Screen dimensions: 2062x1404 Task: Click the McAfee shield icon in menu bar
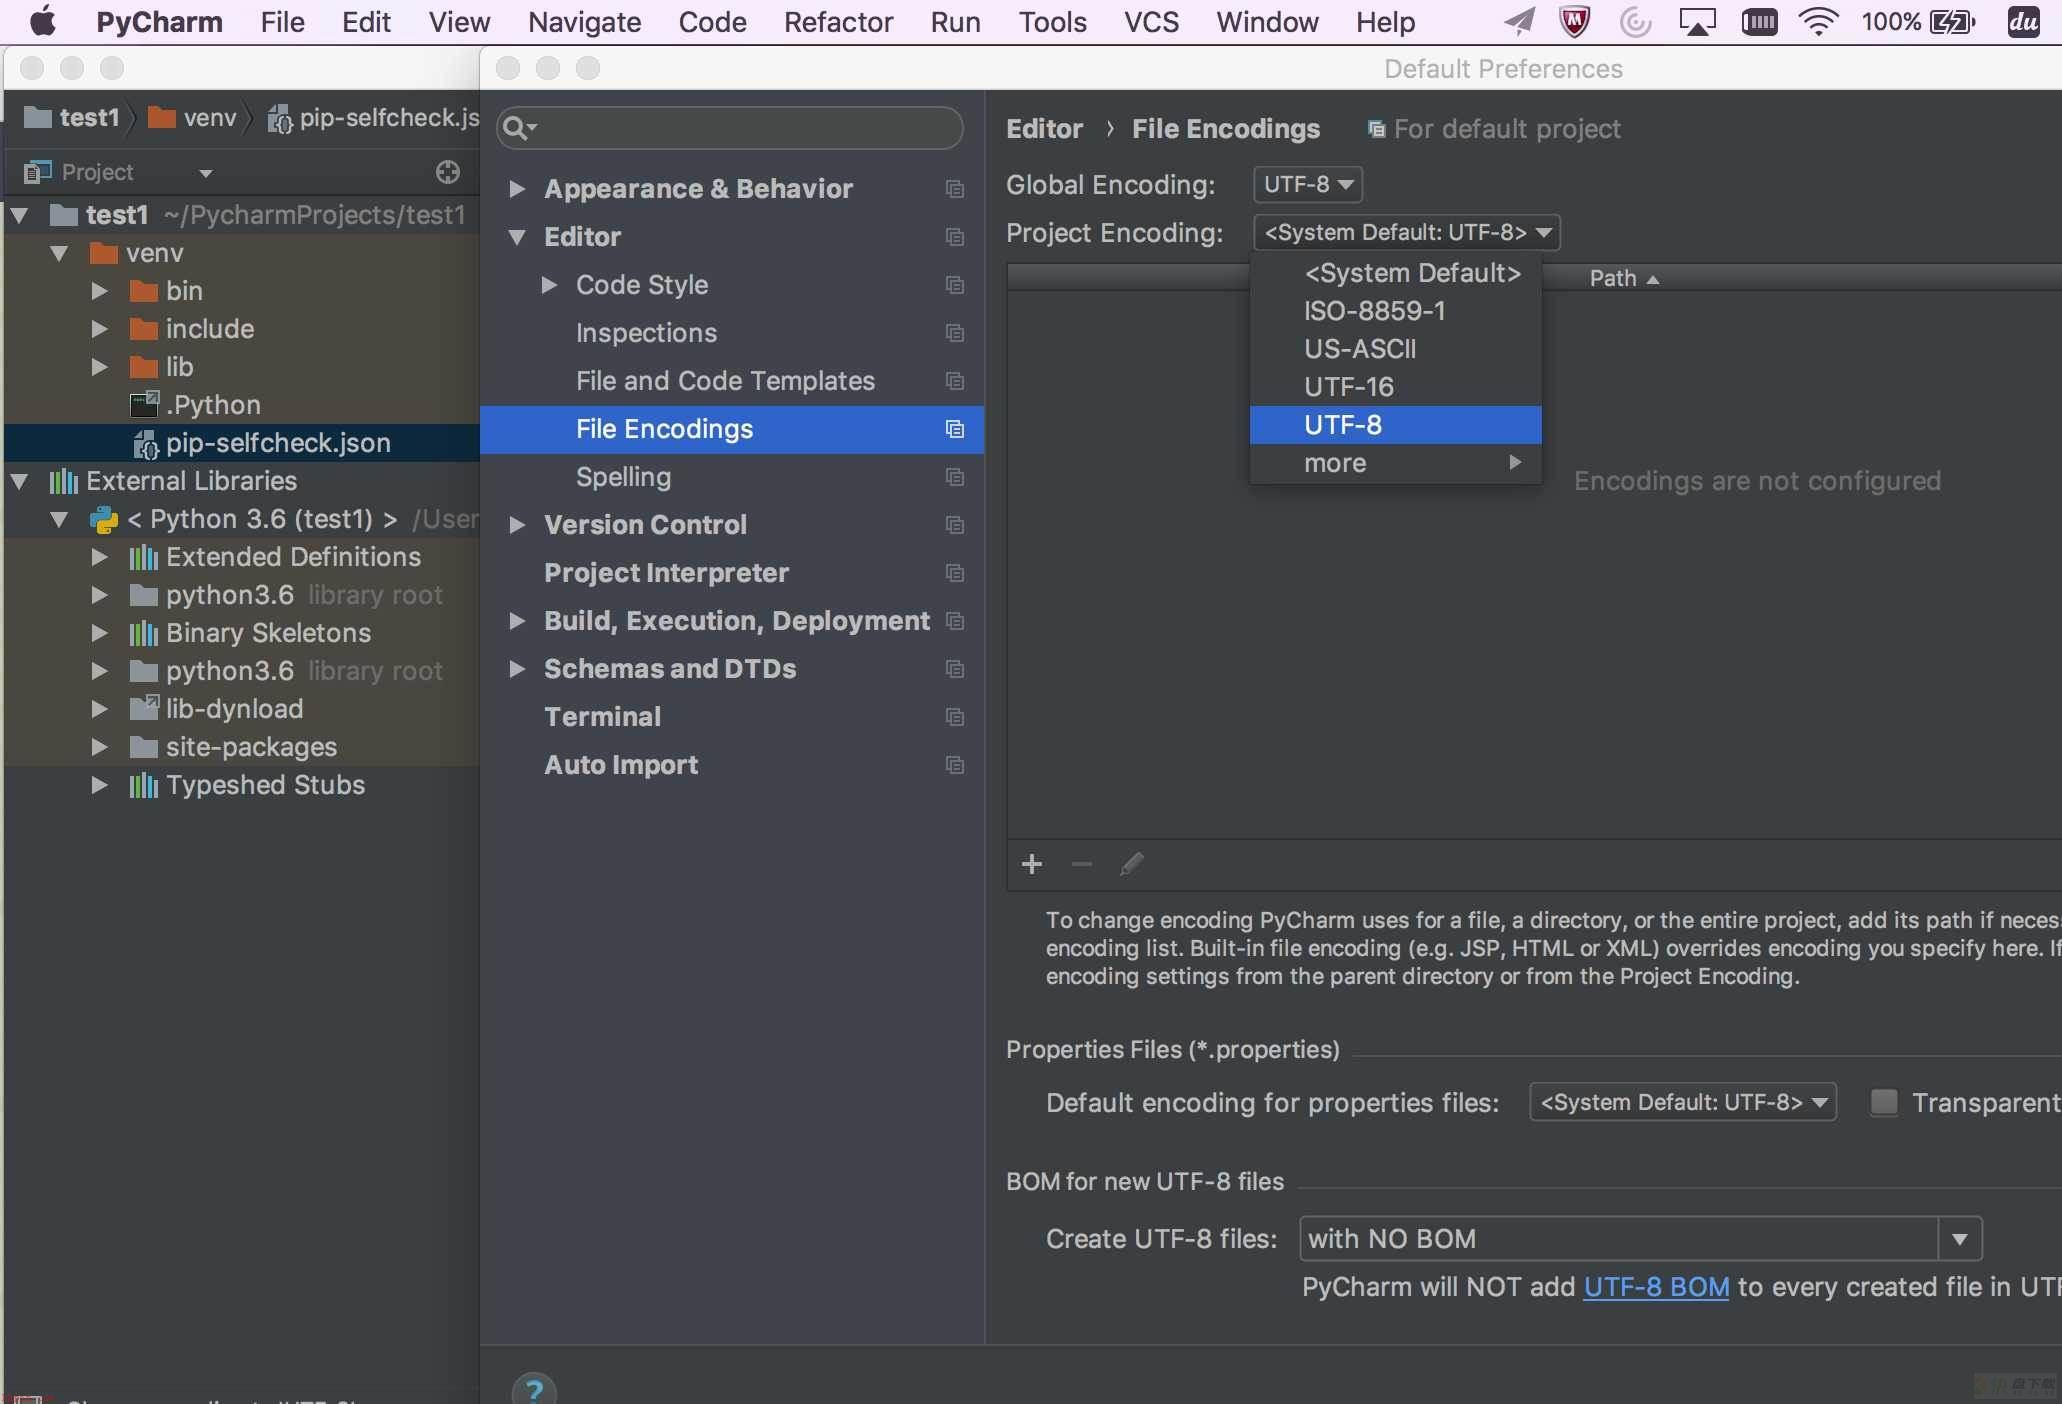pos(1575,22)
